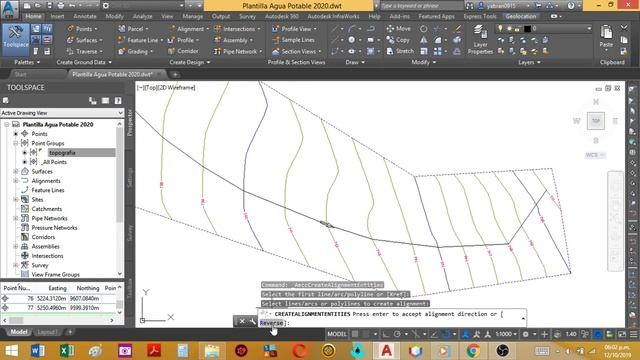Open the Active Drawing View dropdown
640x360 pixels.
pyautogui.click(x=62, y=113)
